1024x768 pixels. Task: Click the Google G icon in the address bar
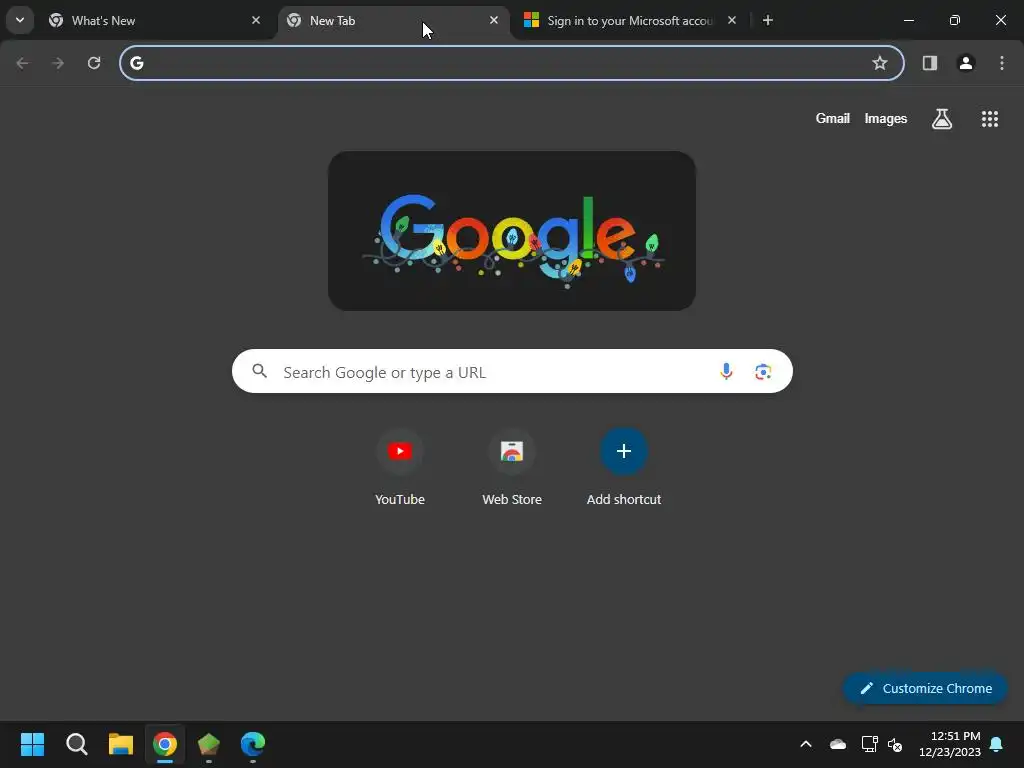point(136,63)
